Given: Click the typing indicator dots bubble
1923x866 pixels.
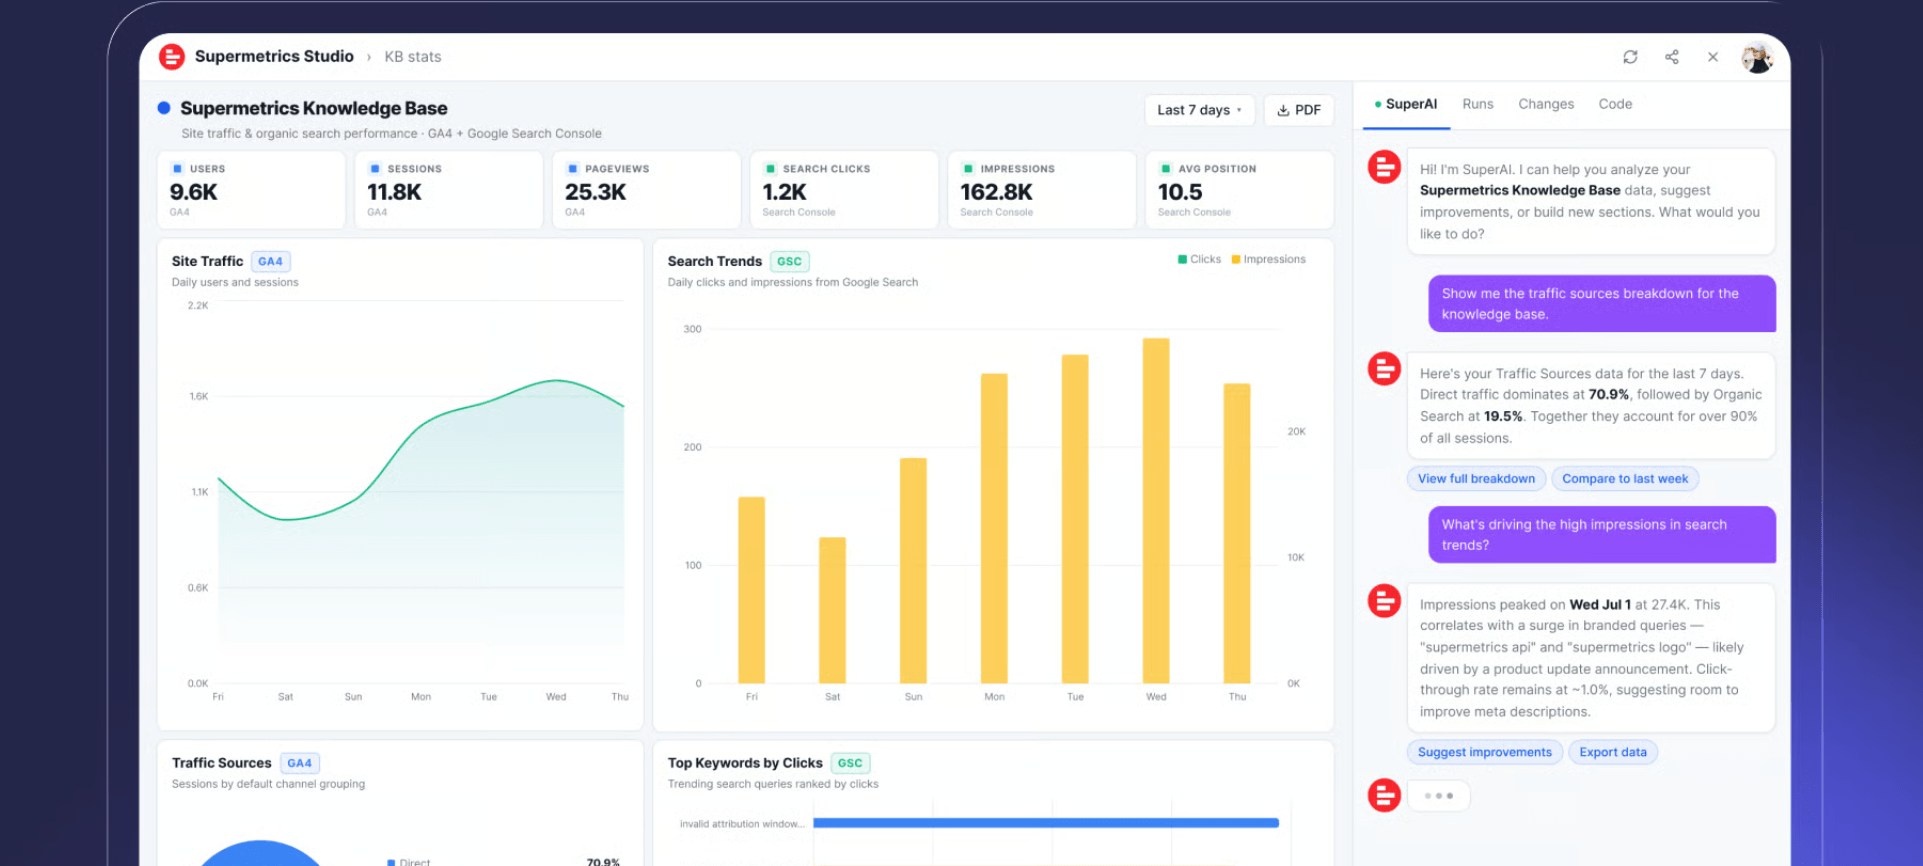Looking at the screenshot, I should tap(1439, 796).
